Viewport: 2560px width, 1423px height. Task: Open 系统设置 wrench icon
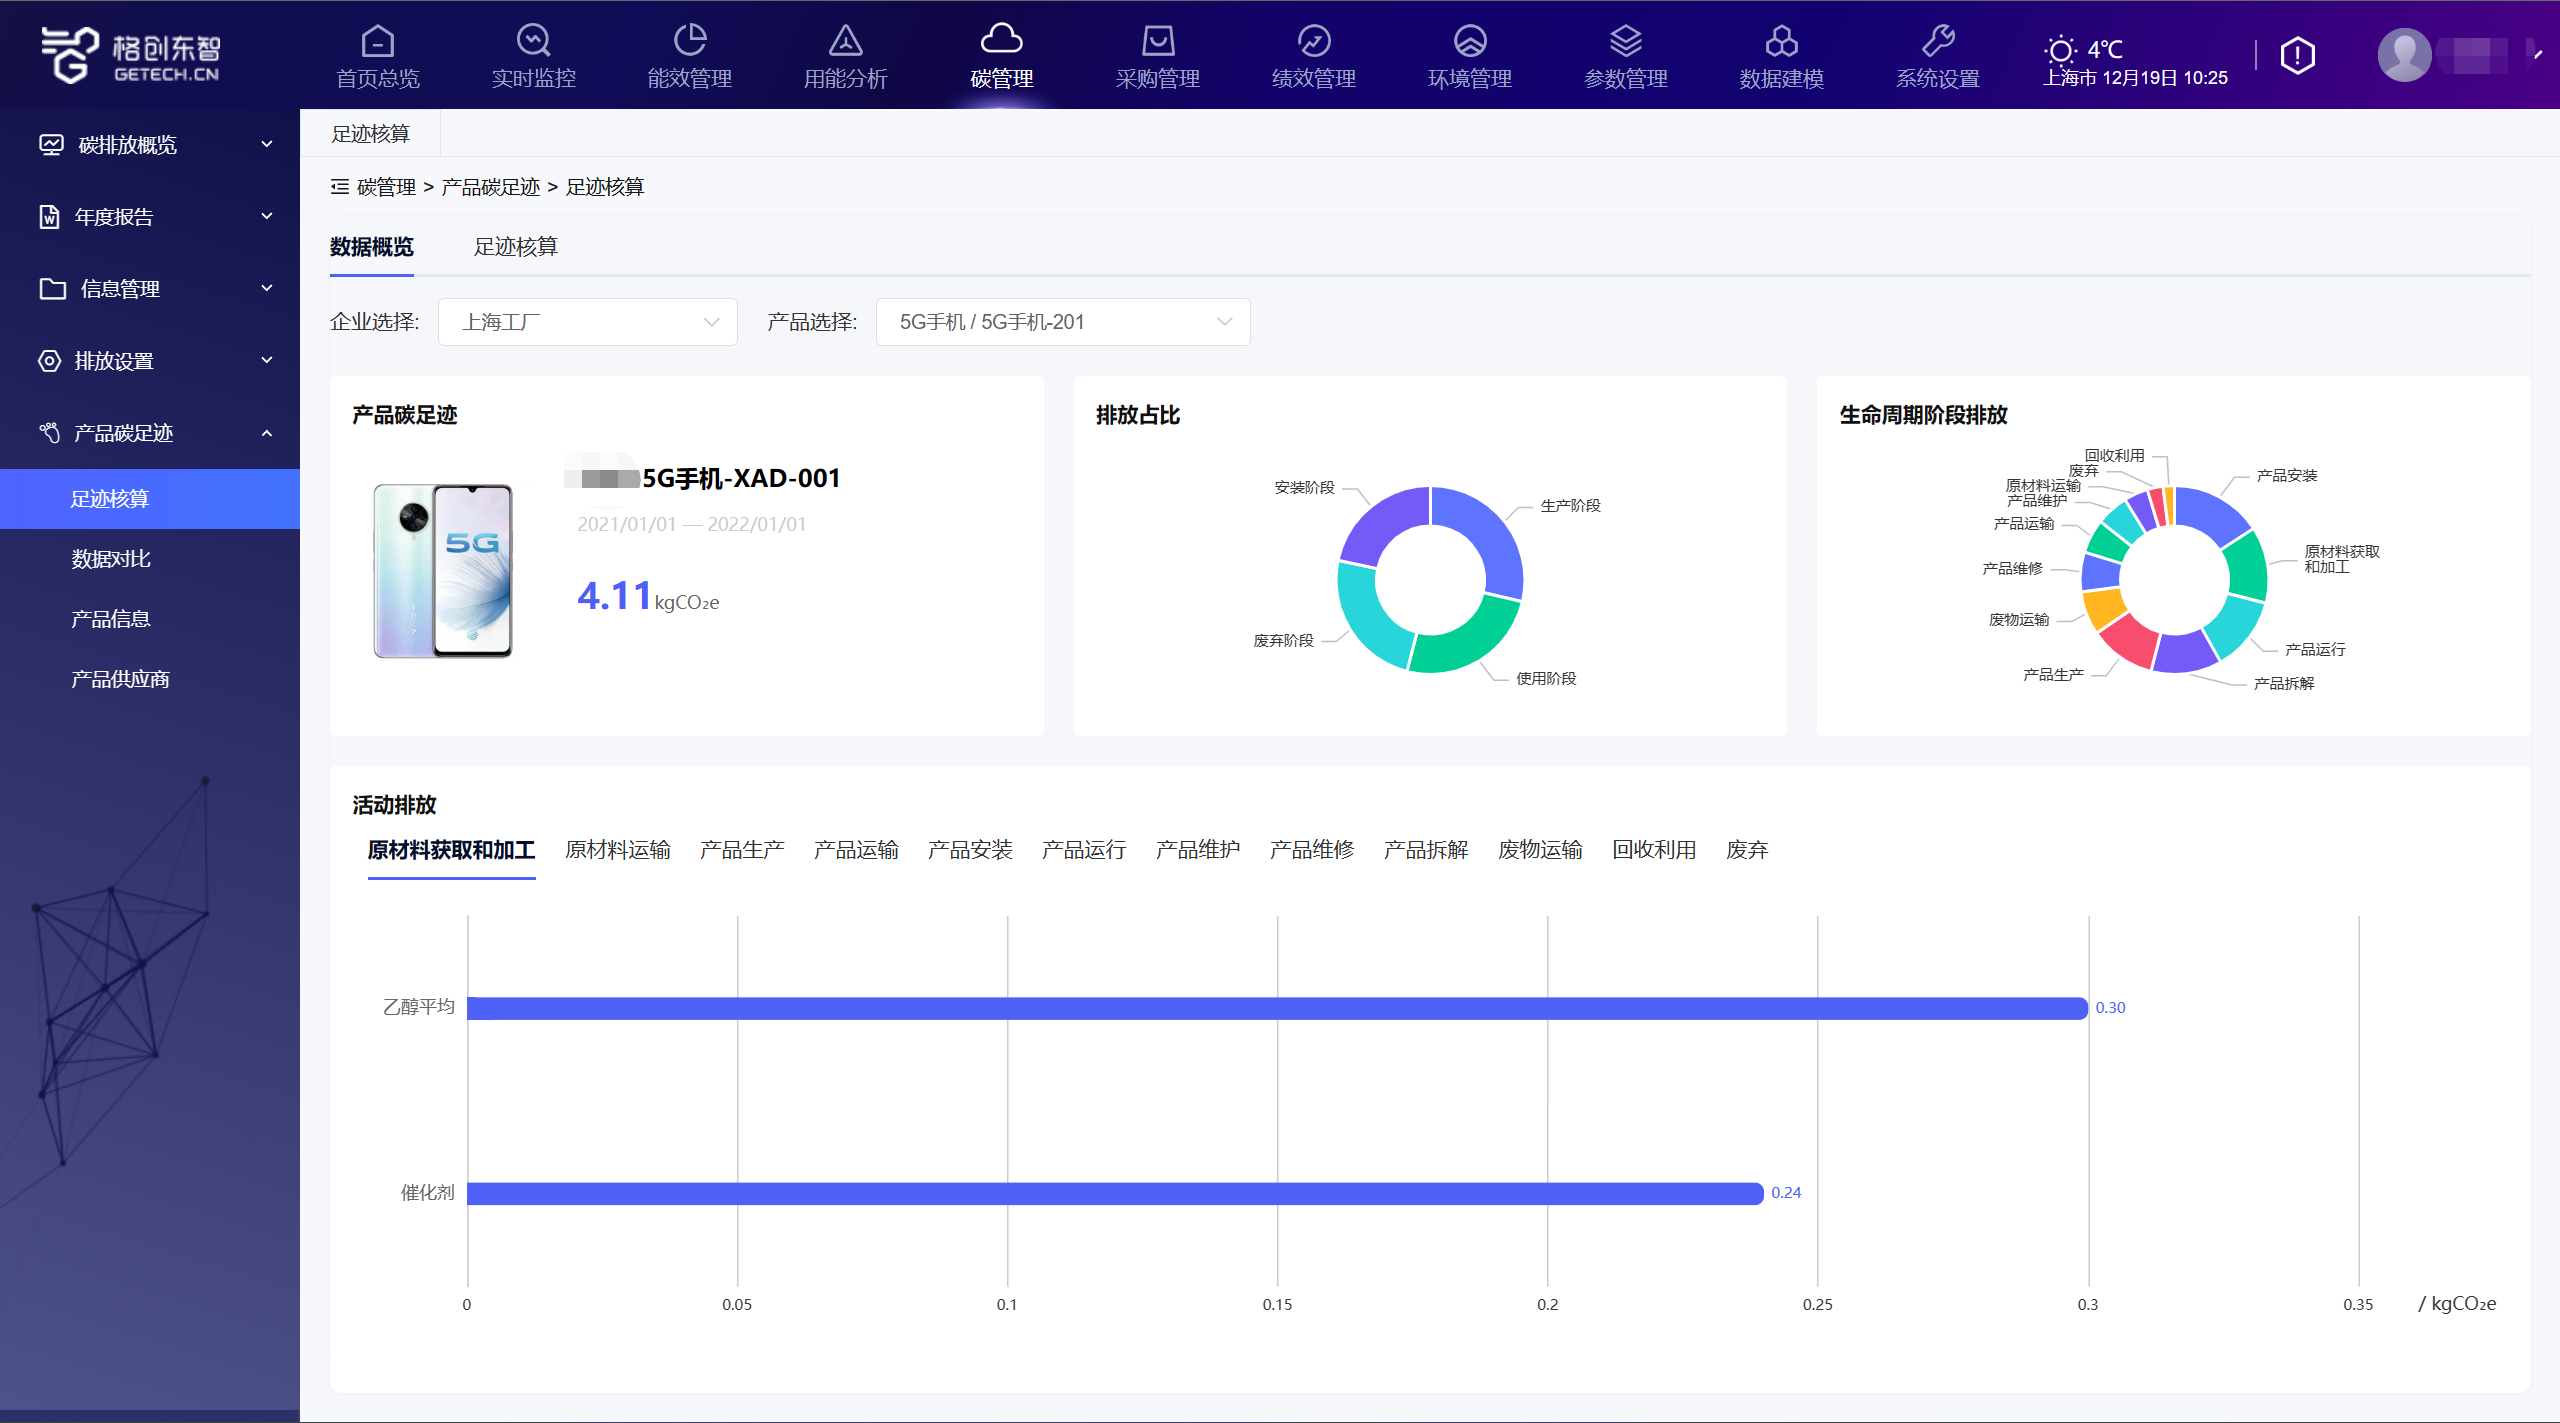click(1937, 42)
